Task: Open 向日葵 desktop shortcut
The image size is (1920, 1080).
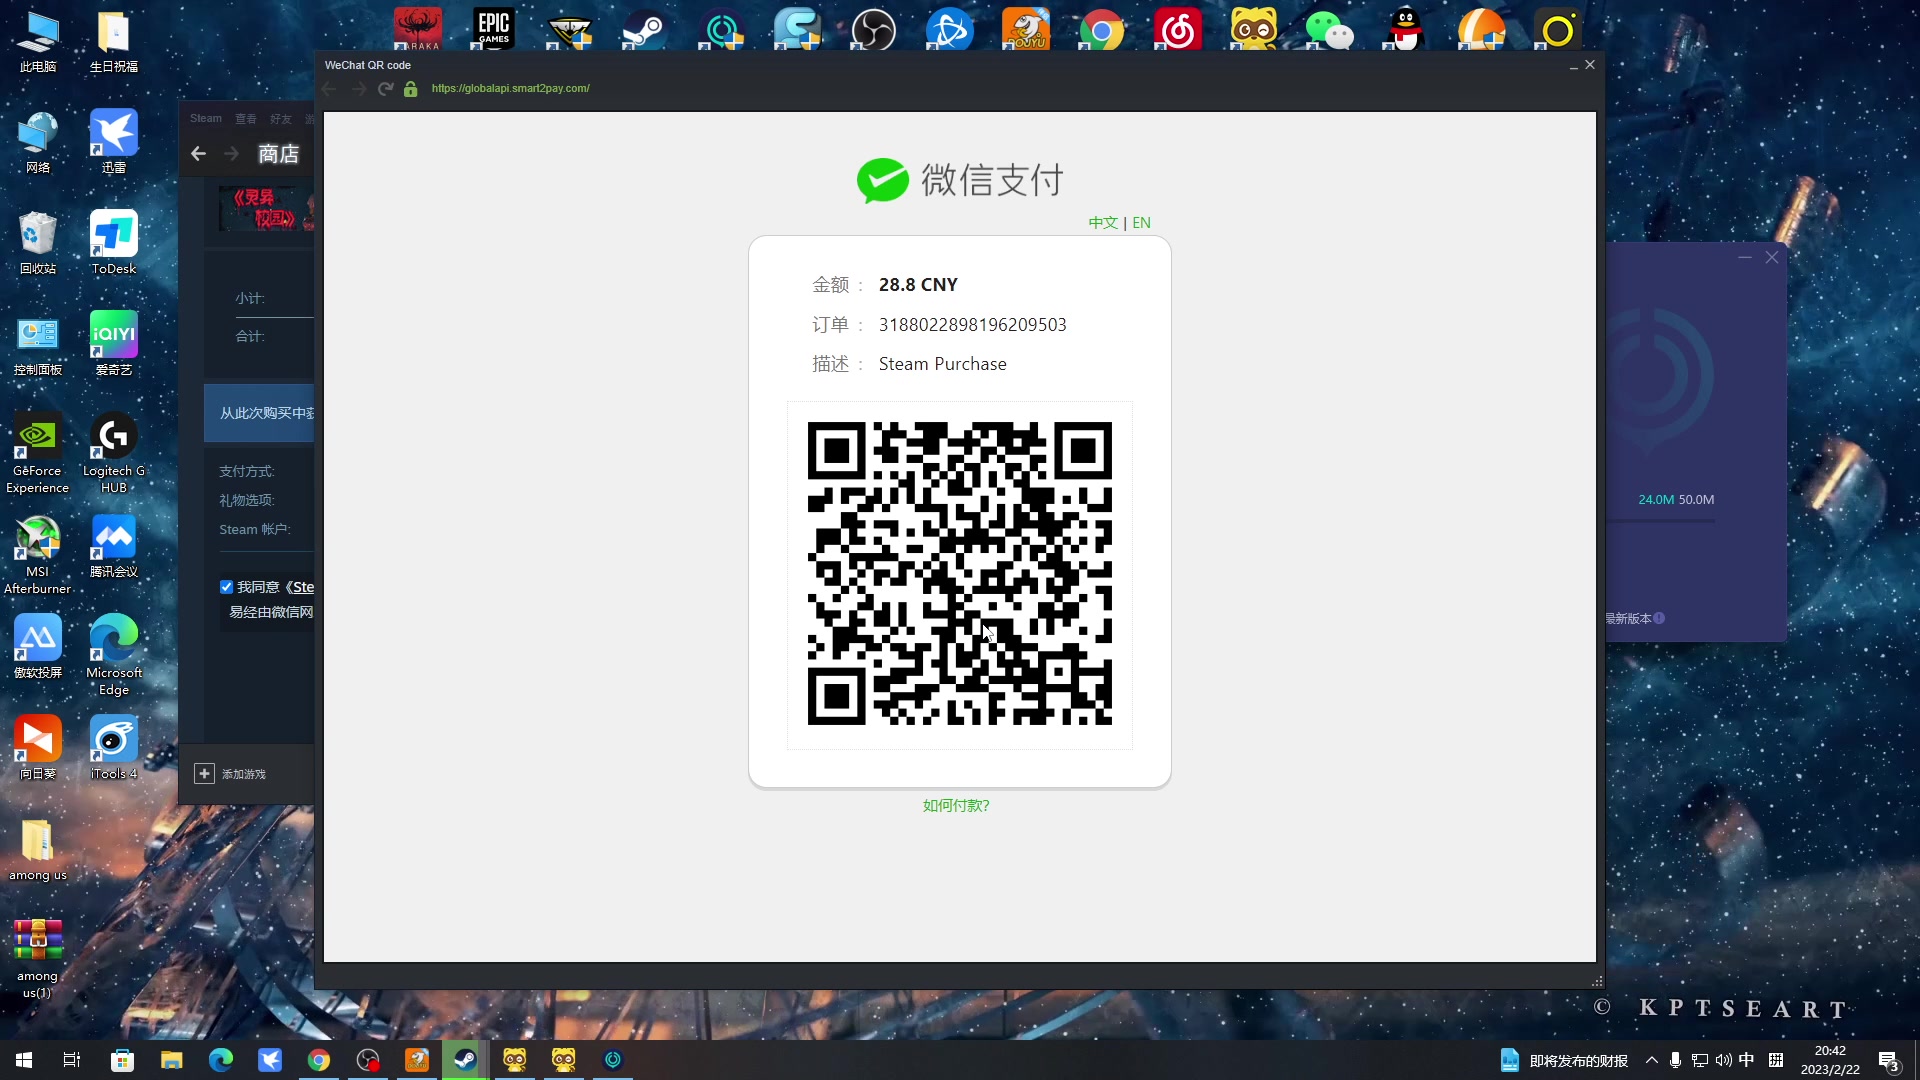Action: [38, 748]
